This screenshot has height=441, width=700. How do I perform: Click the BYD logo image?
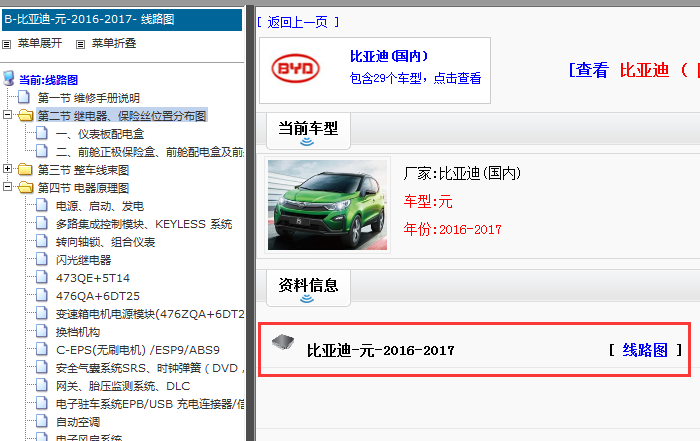[x=296, y=68]
